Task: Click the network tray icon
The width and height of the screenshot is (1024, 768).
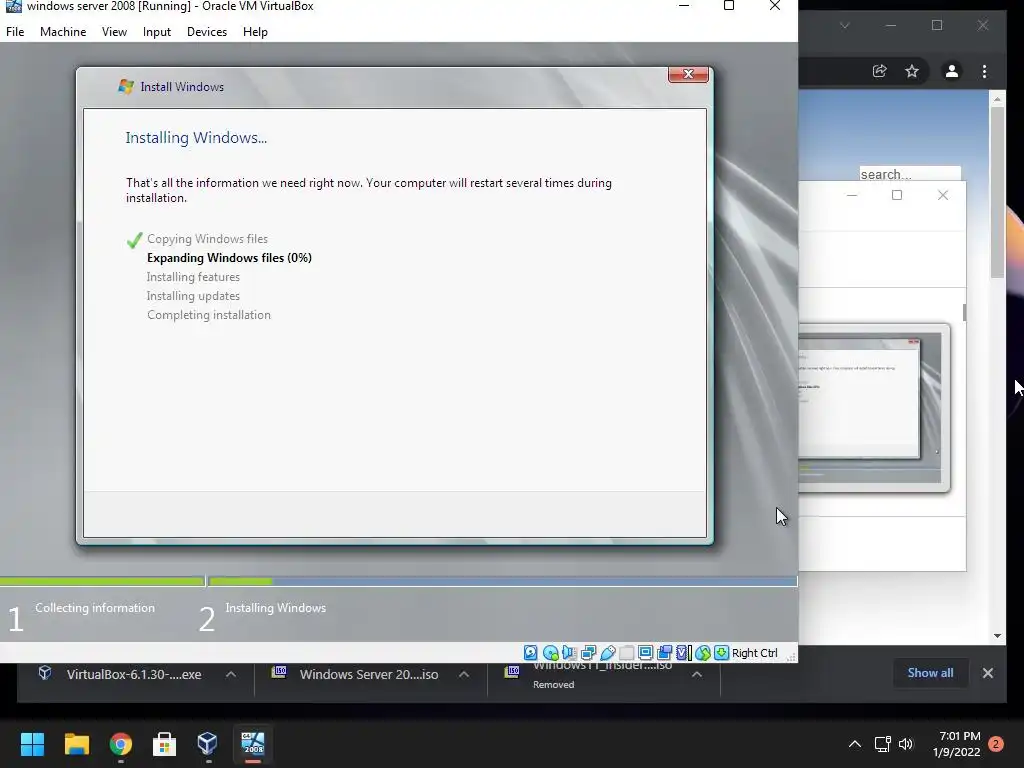Action: point(882,744)
